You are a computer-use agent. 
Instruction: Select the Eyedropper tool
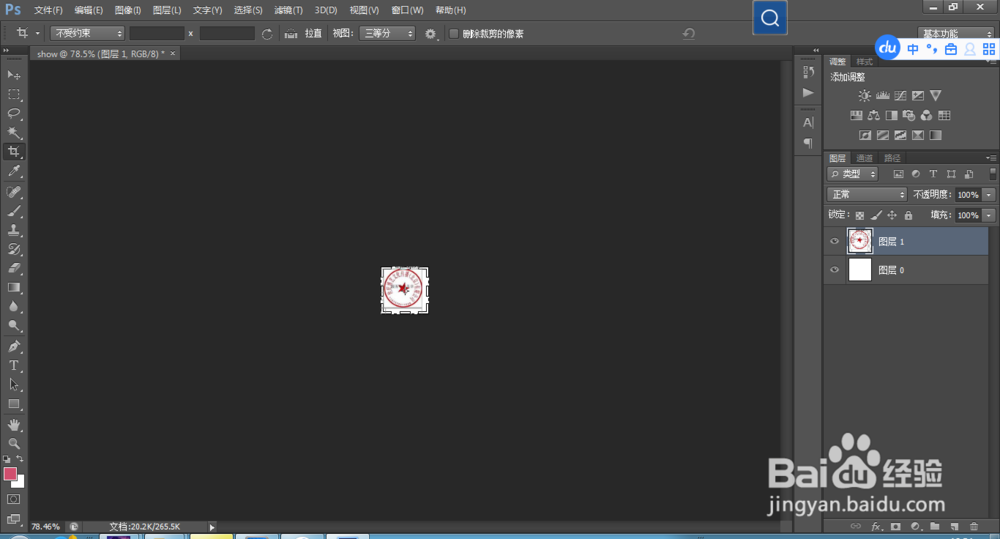click(x=13, y=171)
